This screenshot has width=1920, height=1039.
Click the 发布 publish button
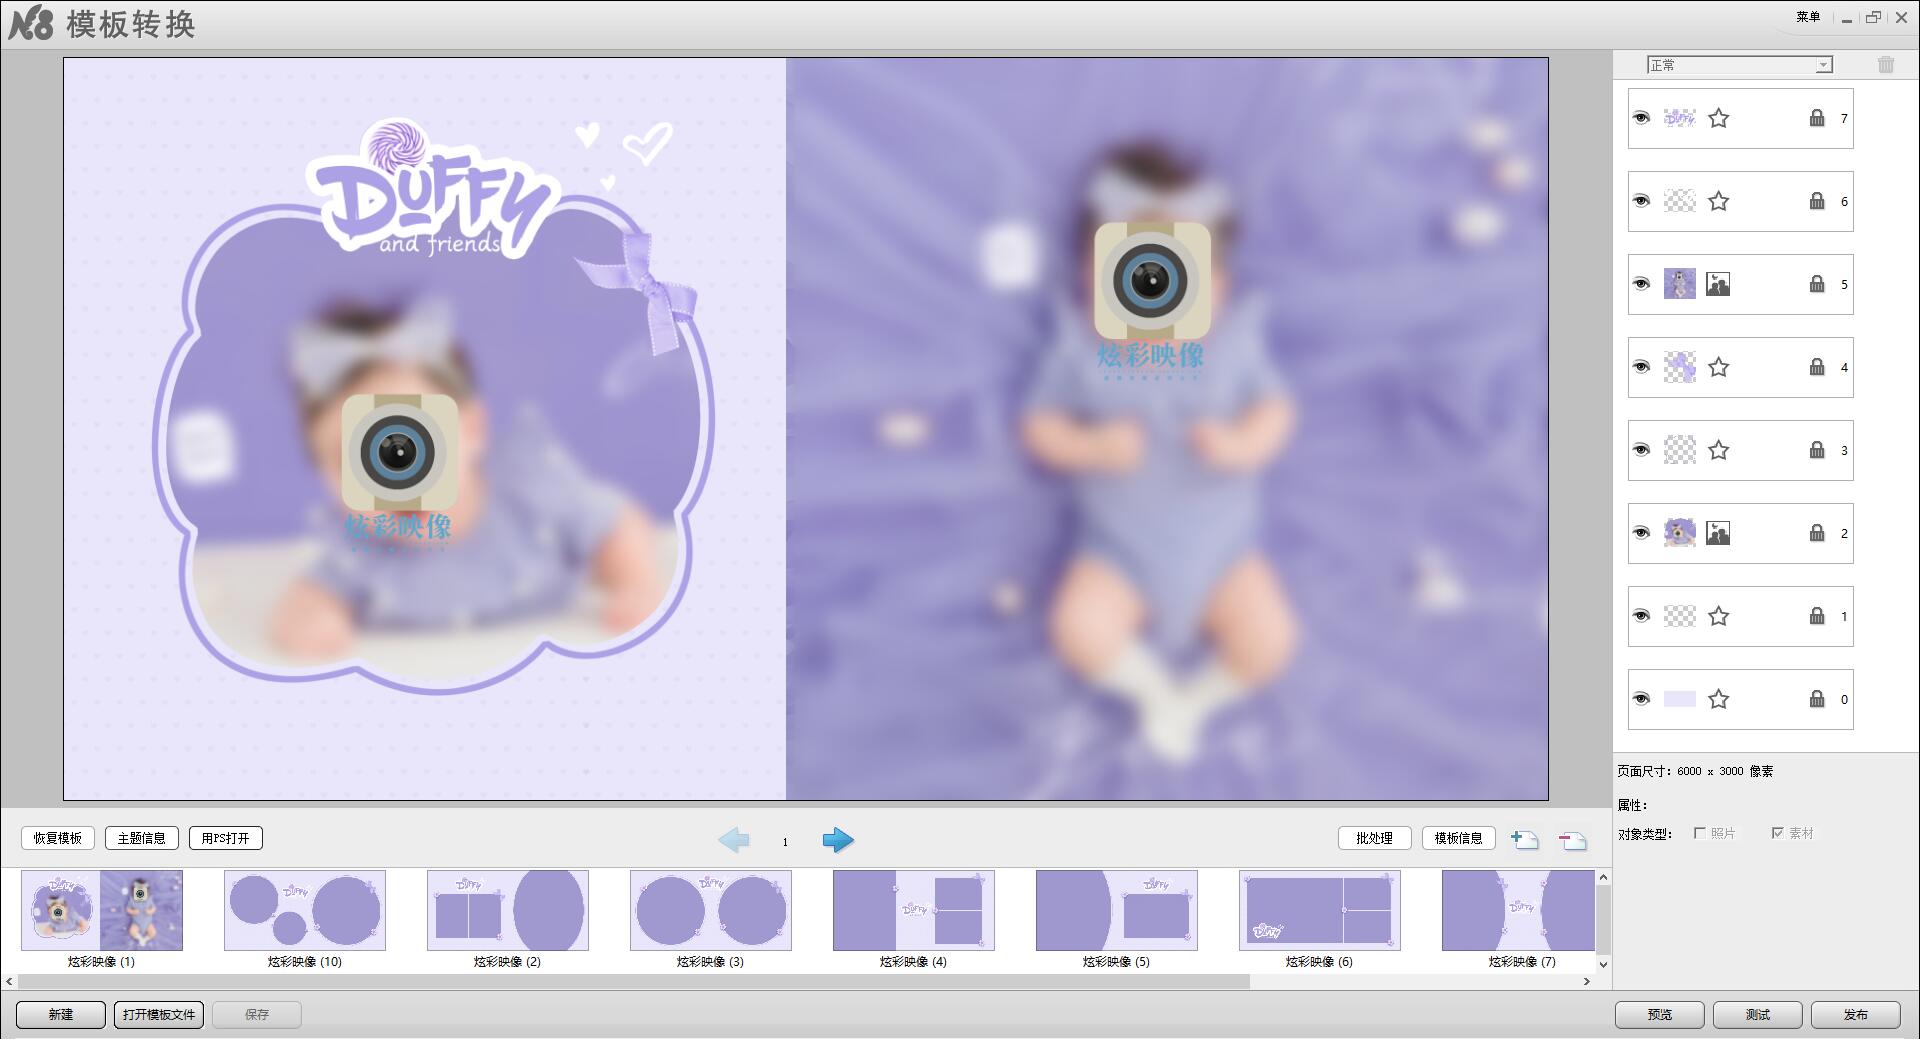pyautogui.click(x=1855, y=1014)
